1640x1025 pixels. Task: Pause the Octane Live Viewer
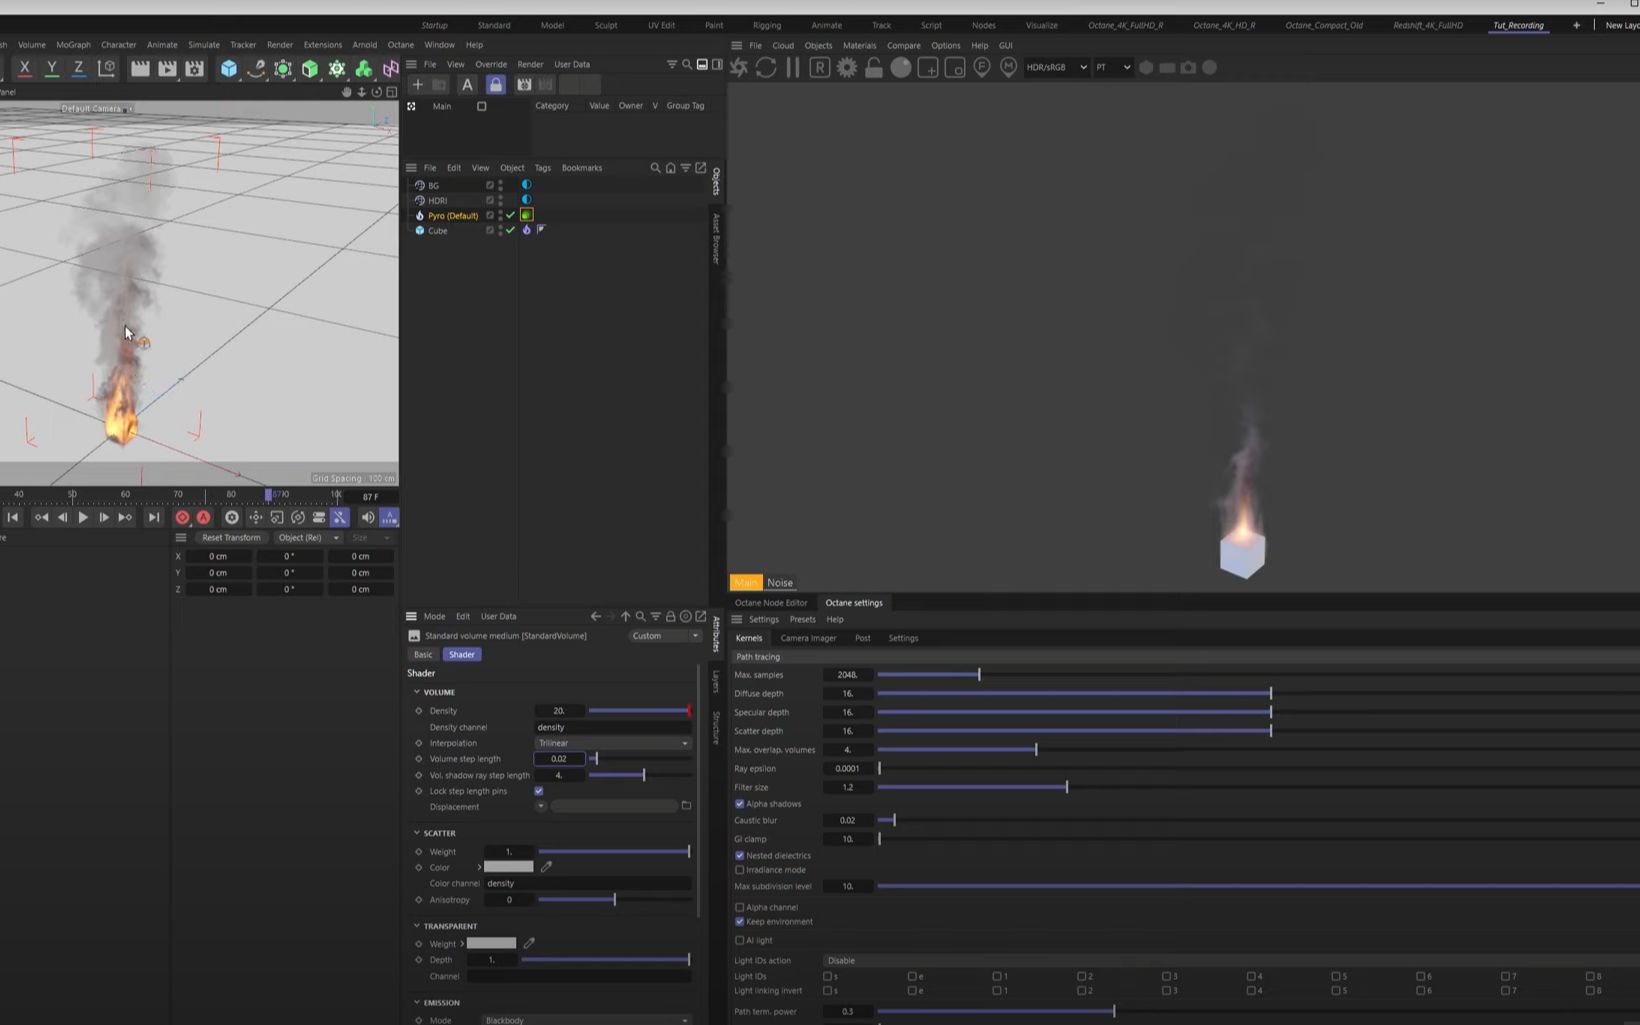pyautogui.click(x=792, y=67)
